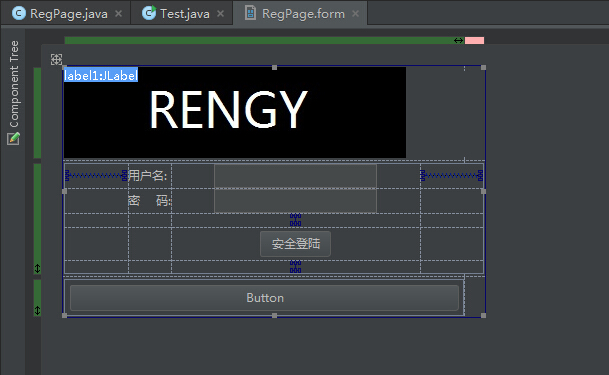Close the RegPage.form tab
The height and width of the screenshot is (375, 609).
355,14
